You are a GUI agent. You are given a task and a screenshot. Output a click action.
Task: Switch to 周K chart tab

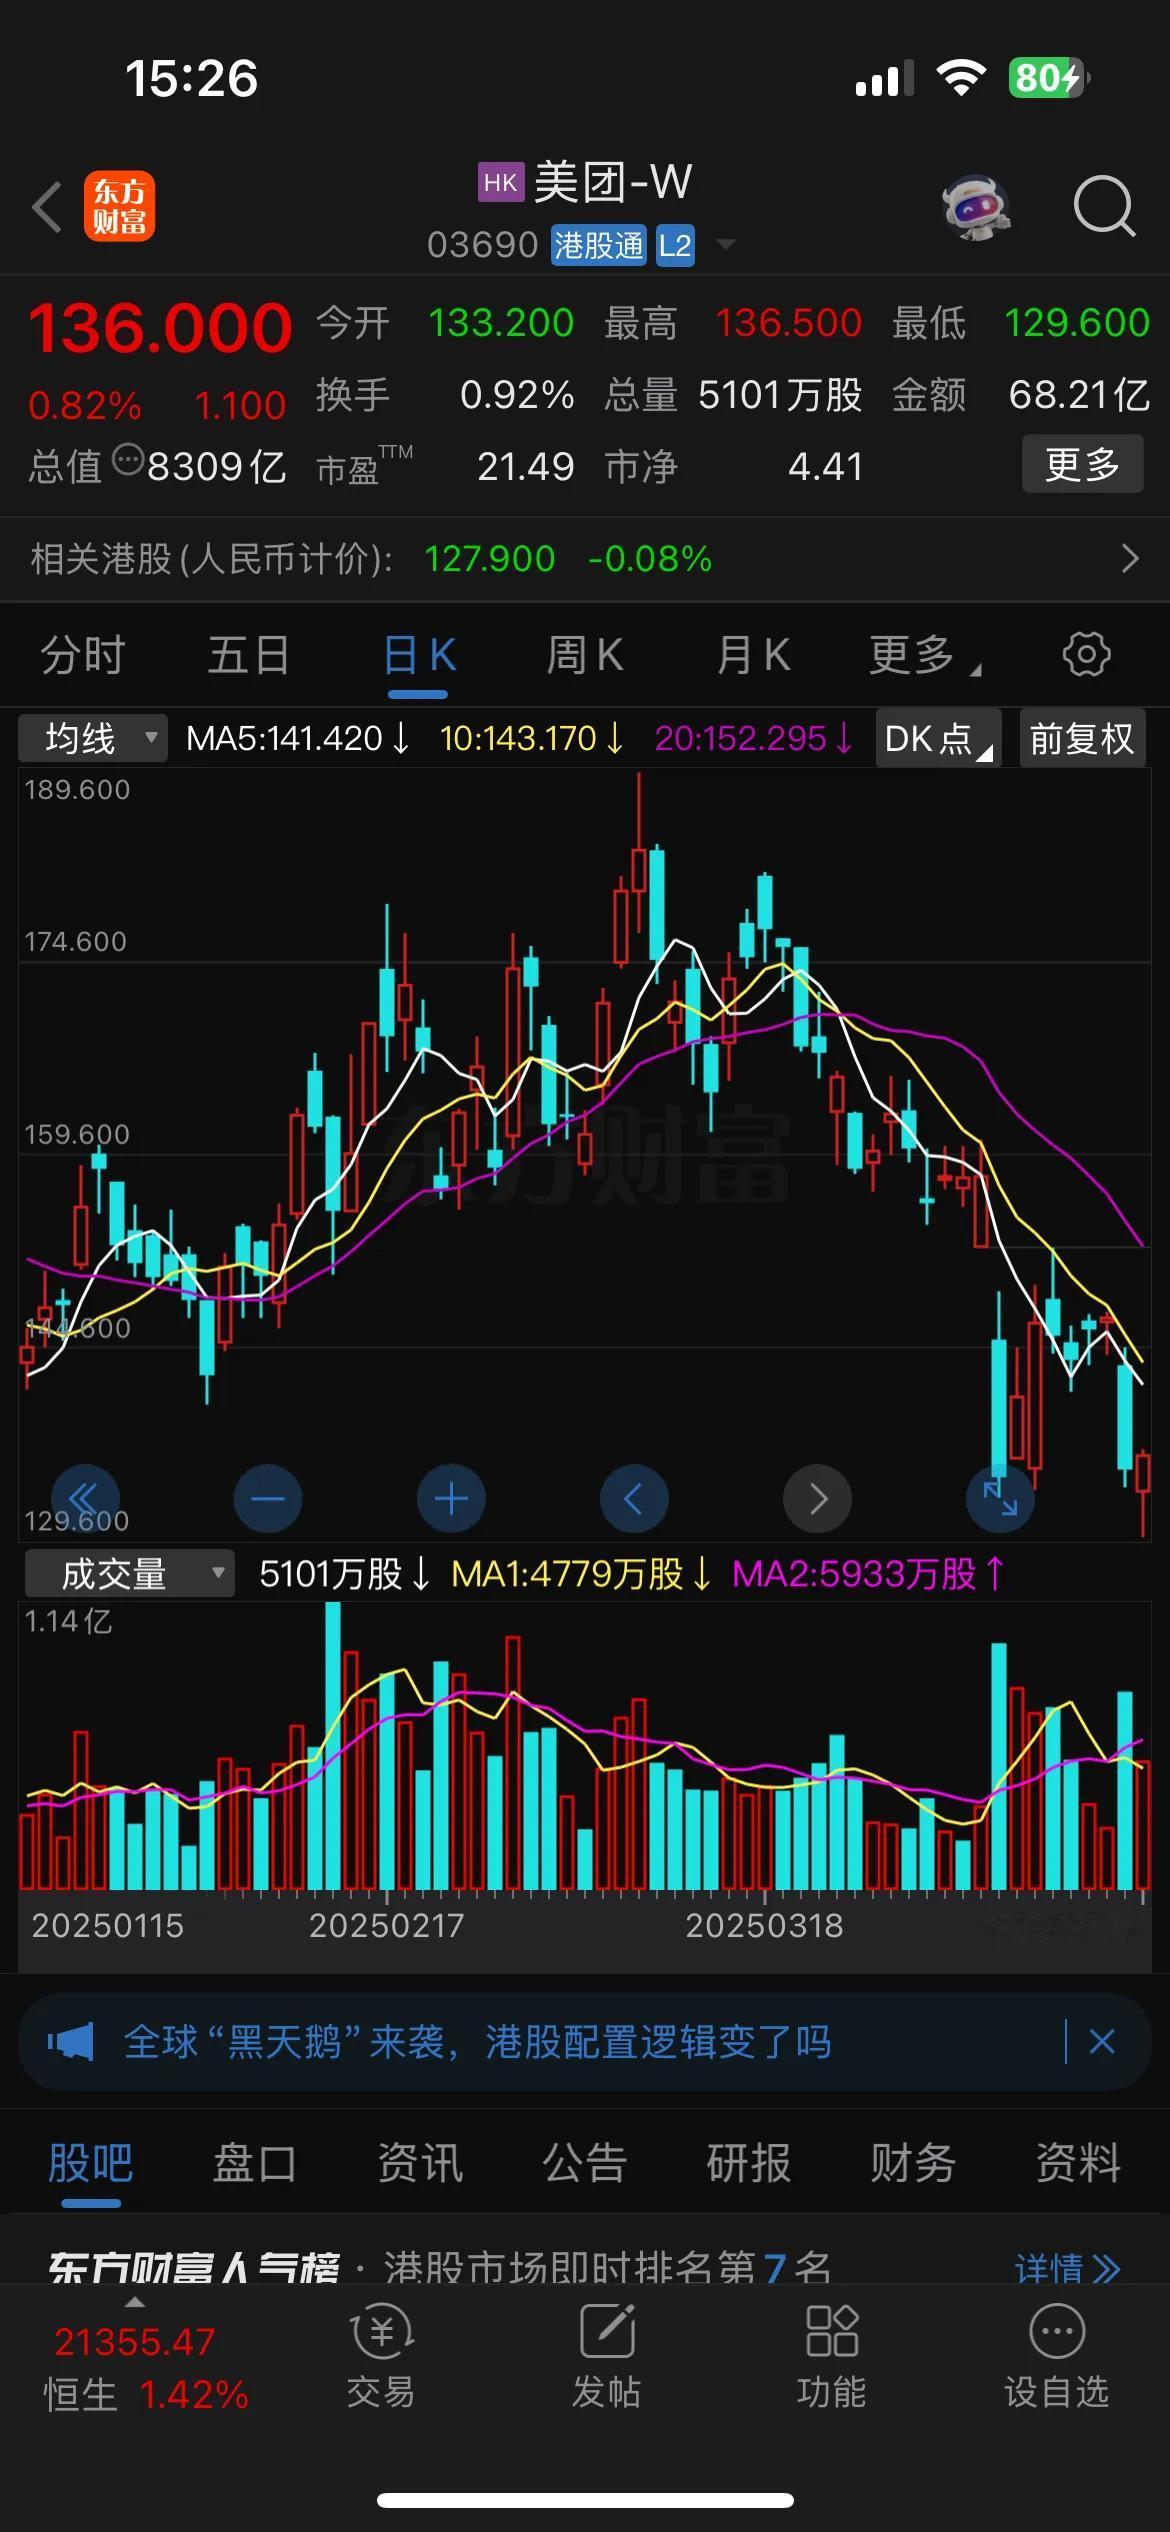(x=585, y=656)
